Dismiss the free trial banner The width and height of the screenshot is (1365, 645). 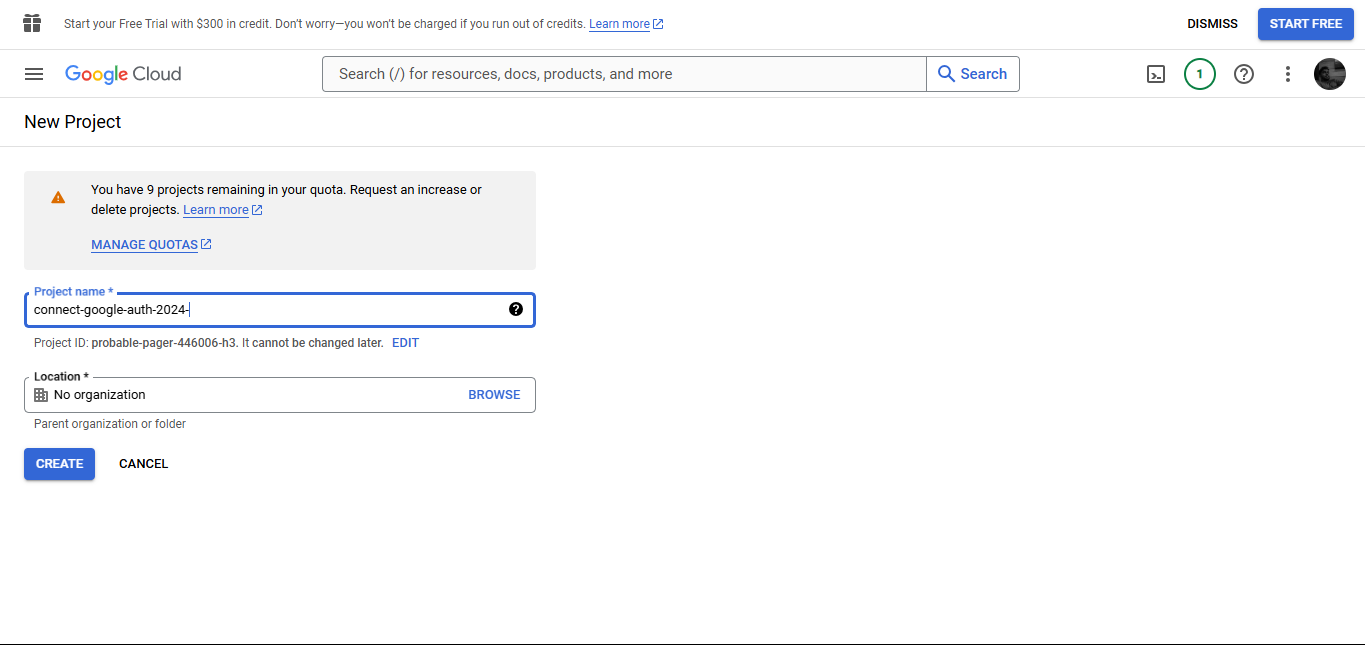pyautogui.click(x=1212, y=23)
